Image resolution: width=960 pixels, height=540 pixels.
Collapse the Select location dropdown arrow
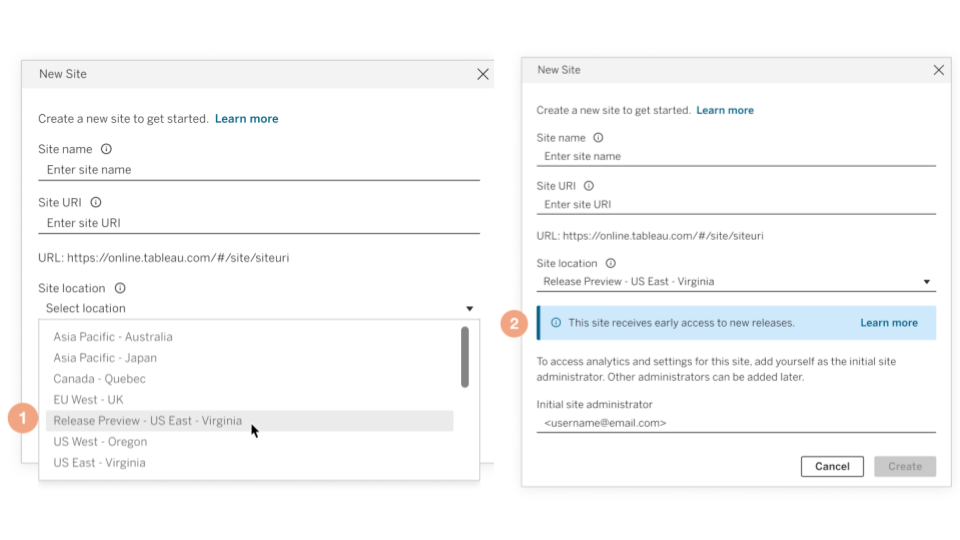click(469, 309)
